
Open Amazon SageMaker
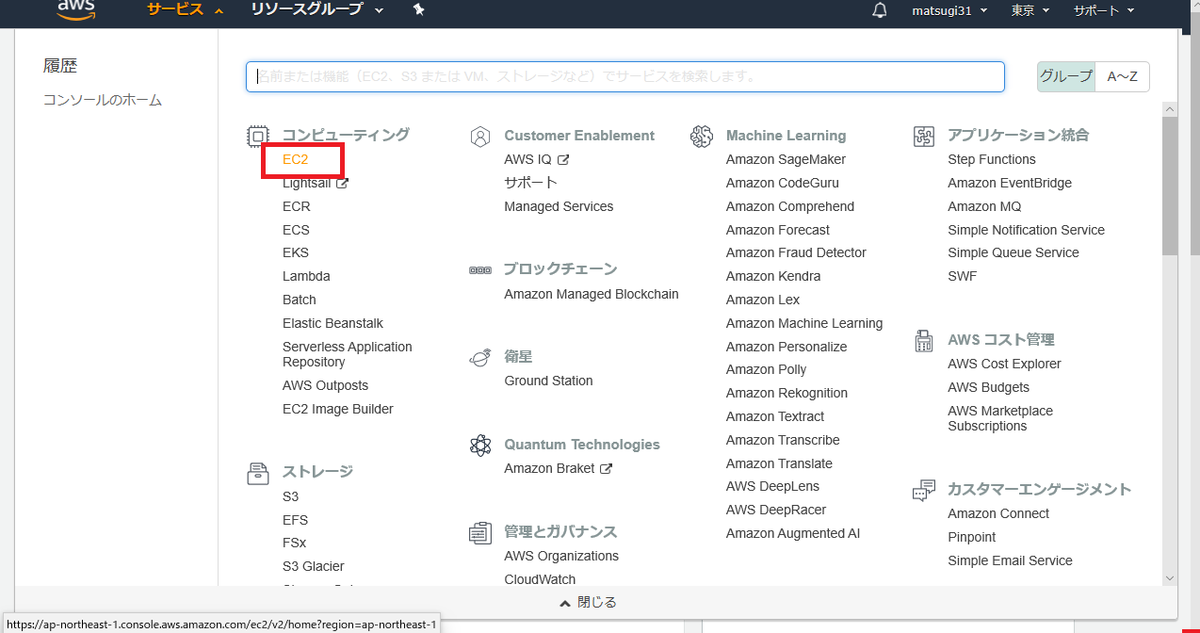[786, 159]
